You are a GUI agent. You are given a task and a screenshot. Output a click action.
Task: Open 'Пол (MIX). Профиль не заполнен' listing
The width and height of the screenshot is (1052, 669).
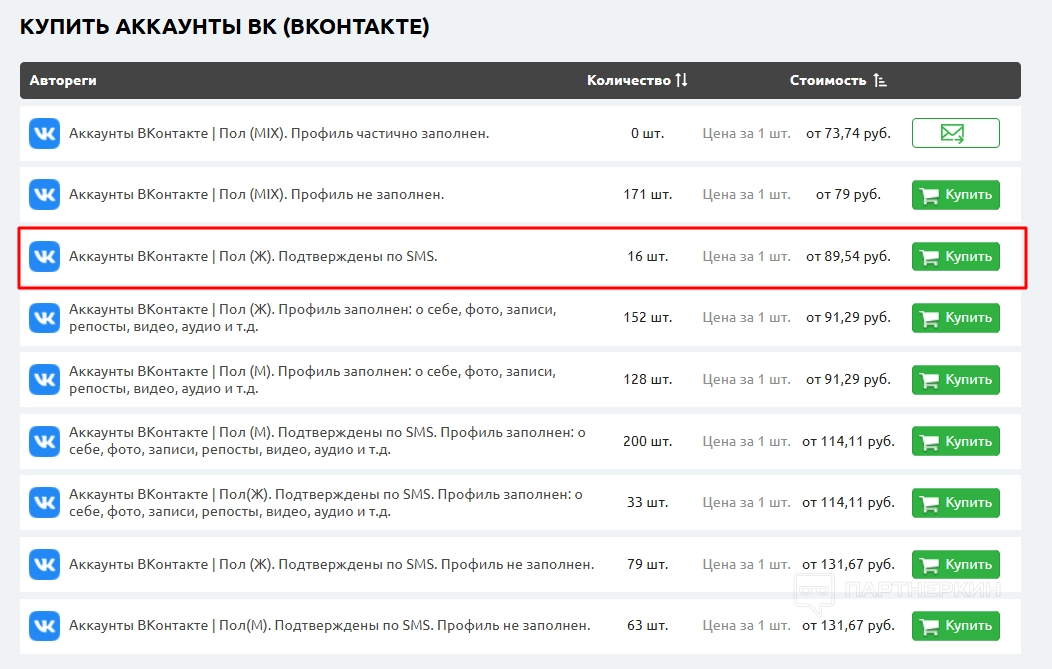pyautogui.click(x=256, y=195)
